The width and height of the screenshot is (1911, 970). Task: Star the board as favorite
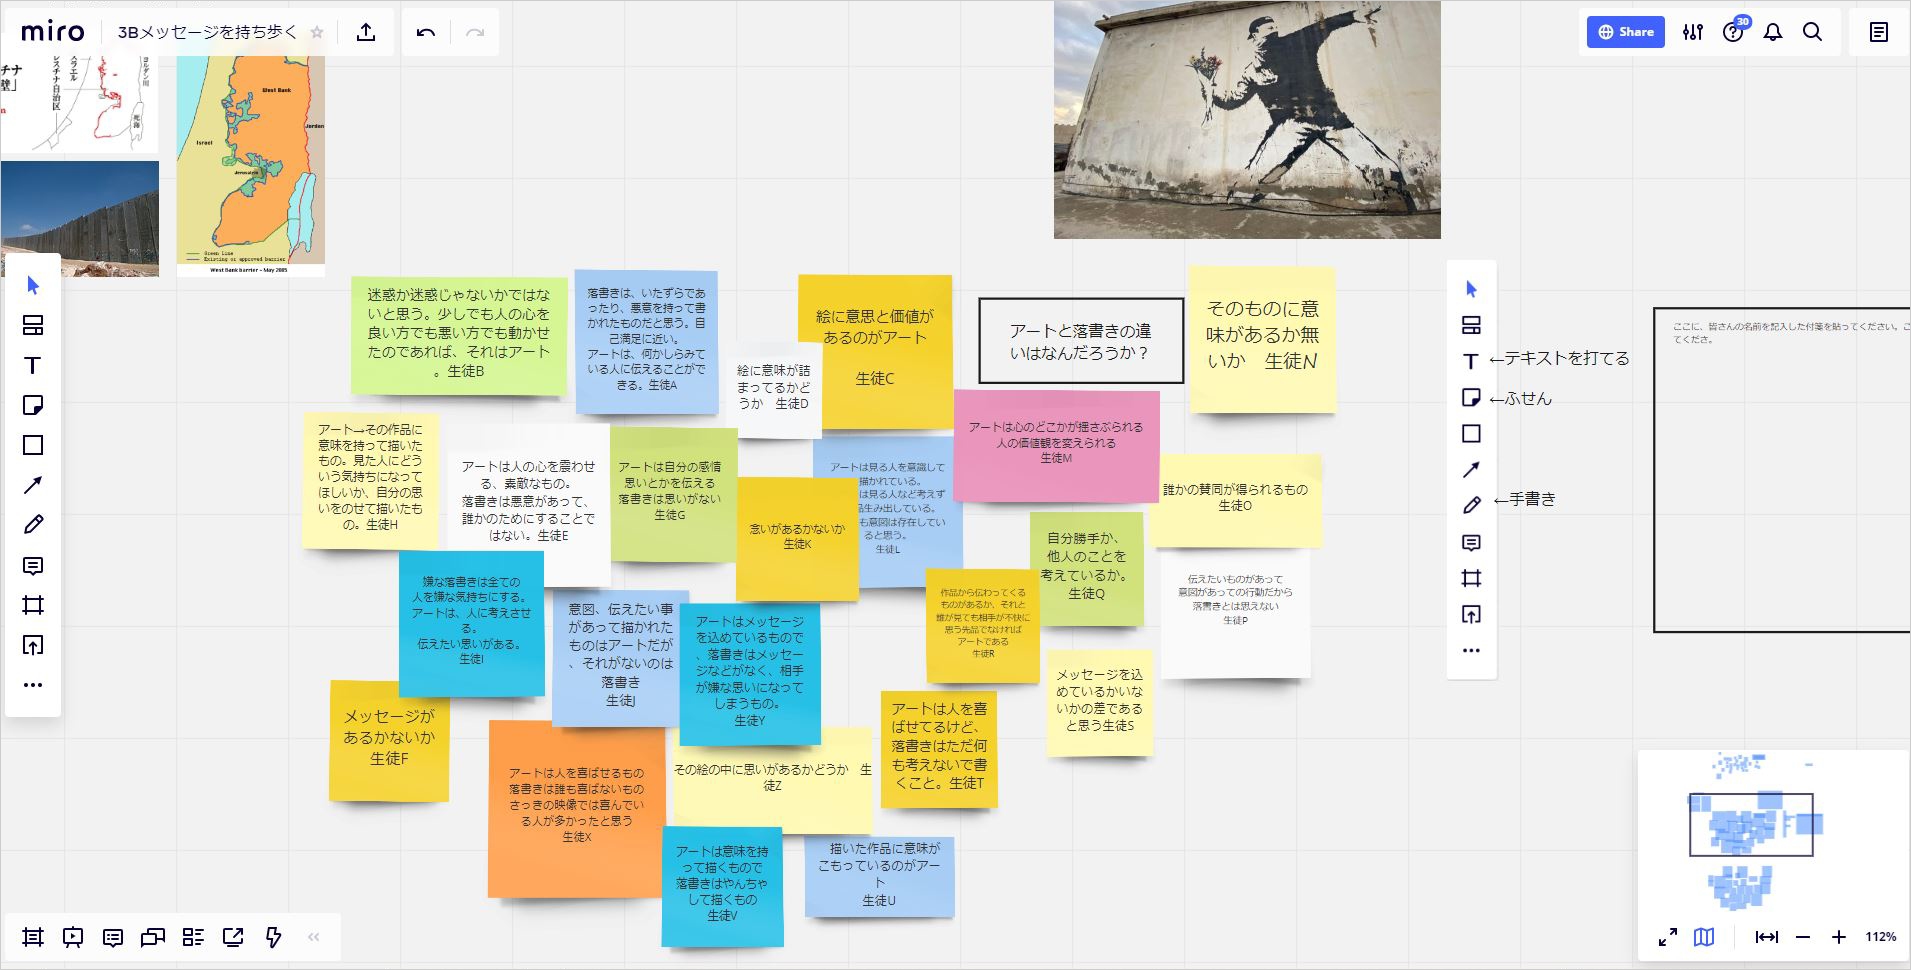click(x=317, y=32)
